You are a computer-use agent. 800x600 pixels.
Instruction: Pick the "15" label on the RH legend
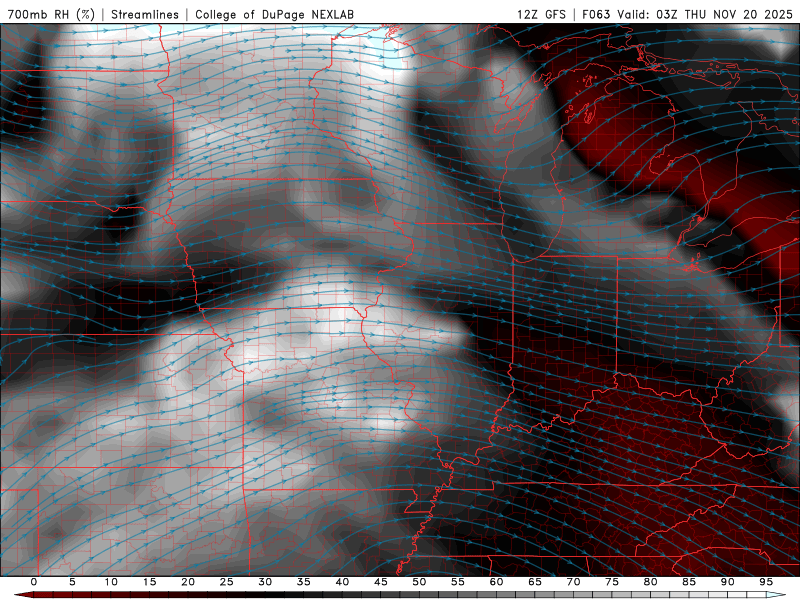click(149, 582)
